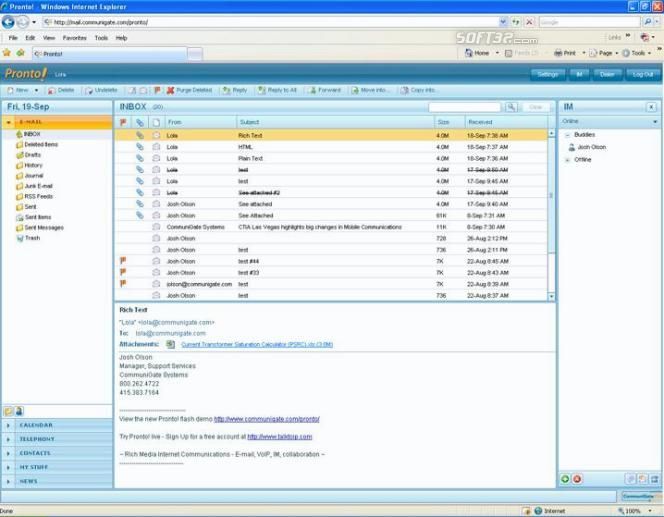Image resolution: width=664 pixels, height=517 pixels.
Task: Collapse the Buddies group
Action: click(x=567, y=135)
